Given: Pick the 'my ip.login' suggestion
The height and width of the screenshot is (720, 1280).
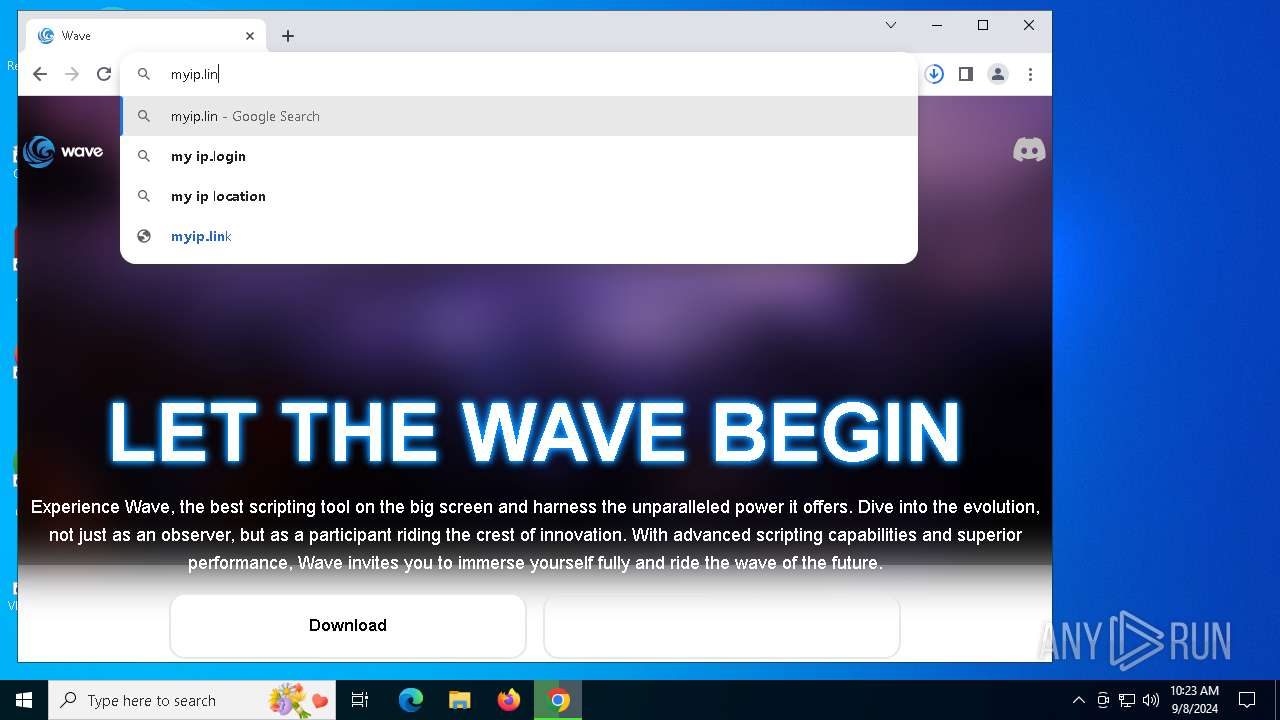Looking at the screenshot, I should pyautogui.click(x=519, y=156).
